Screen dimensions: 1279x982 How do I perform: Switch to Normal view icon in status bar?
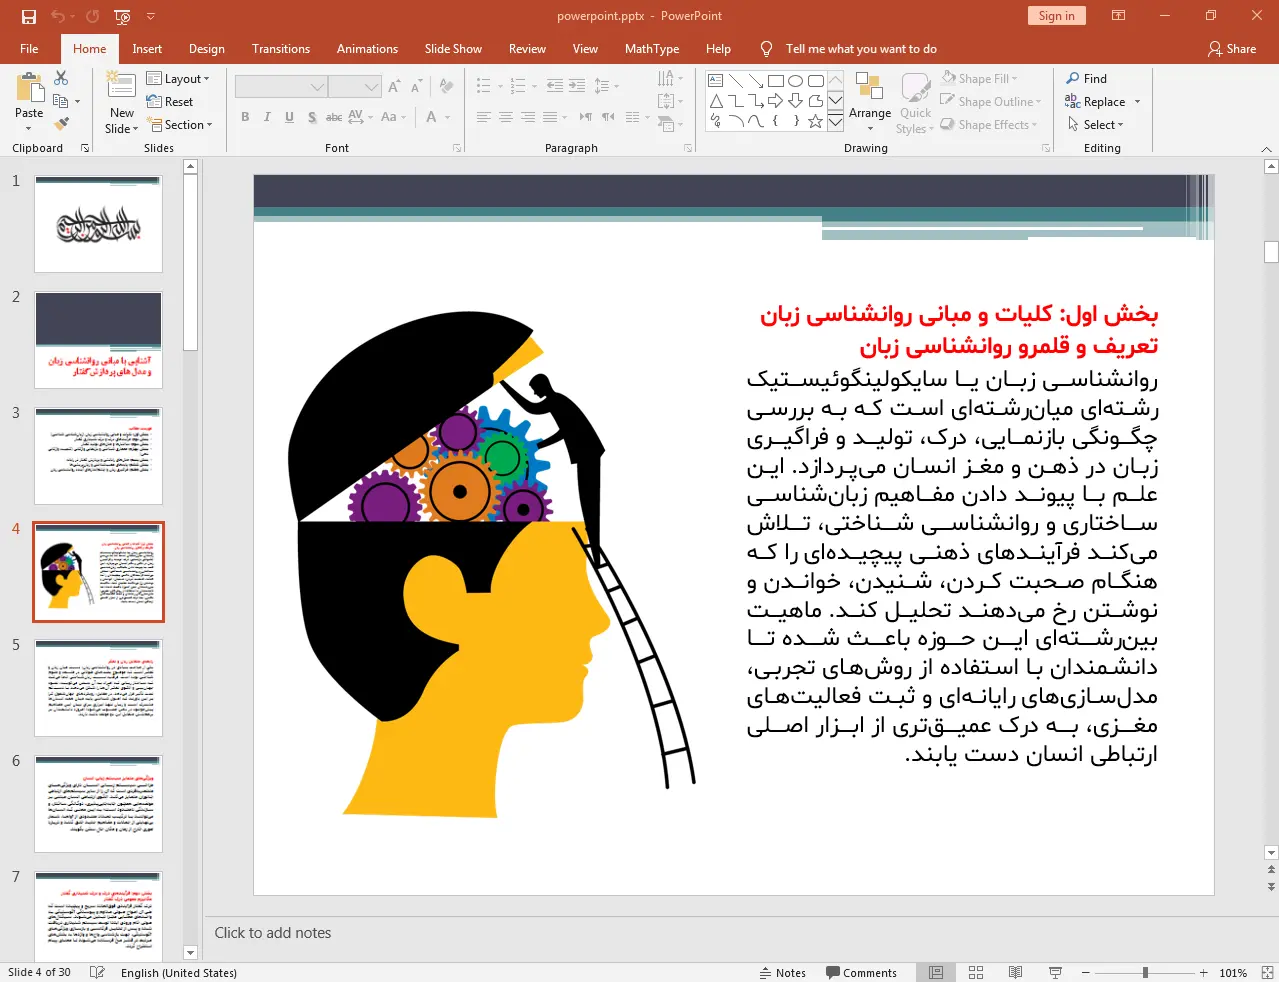point(936,972)
